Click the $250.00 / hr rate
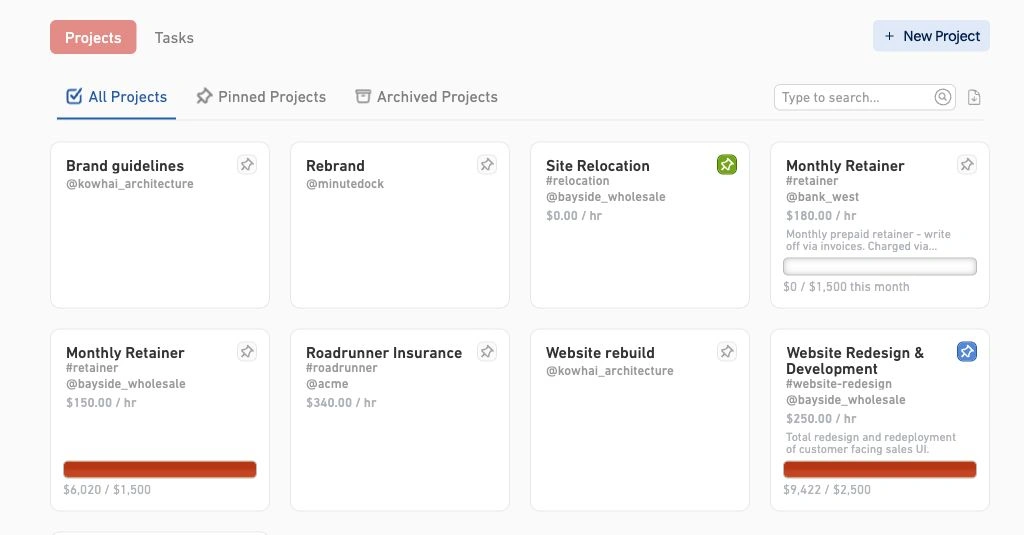This screenshot has height=535, width=1024. tap(821, 419)
